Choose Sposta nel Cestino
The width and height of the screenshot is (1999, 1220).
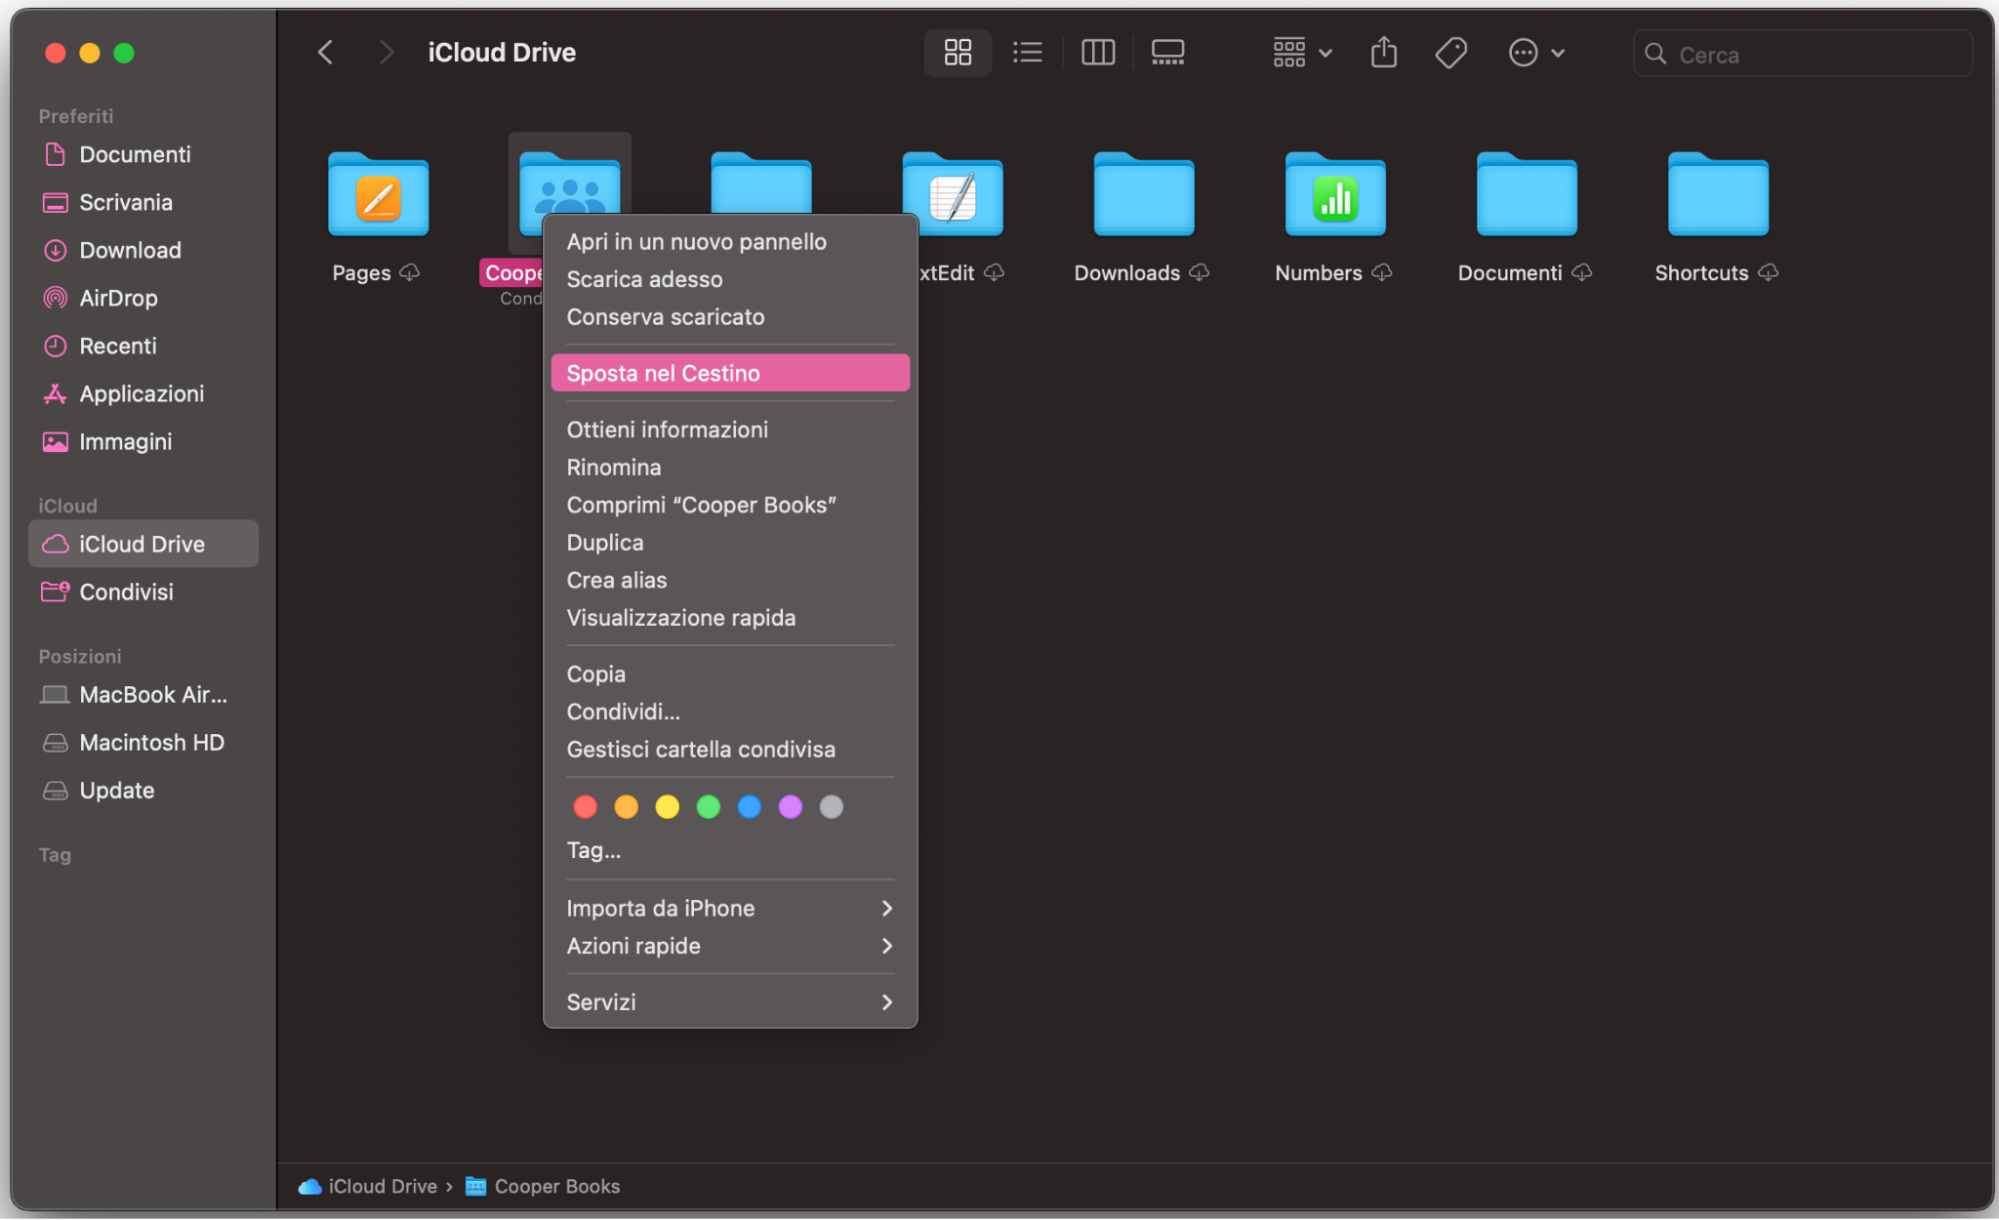[x=730, y=373]
